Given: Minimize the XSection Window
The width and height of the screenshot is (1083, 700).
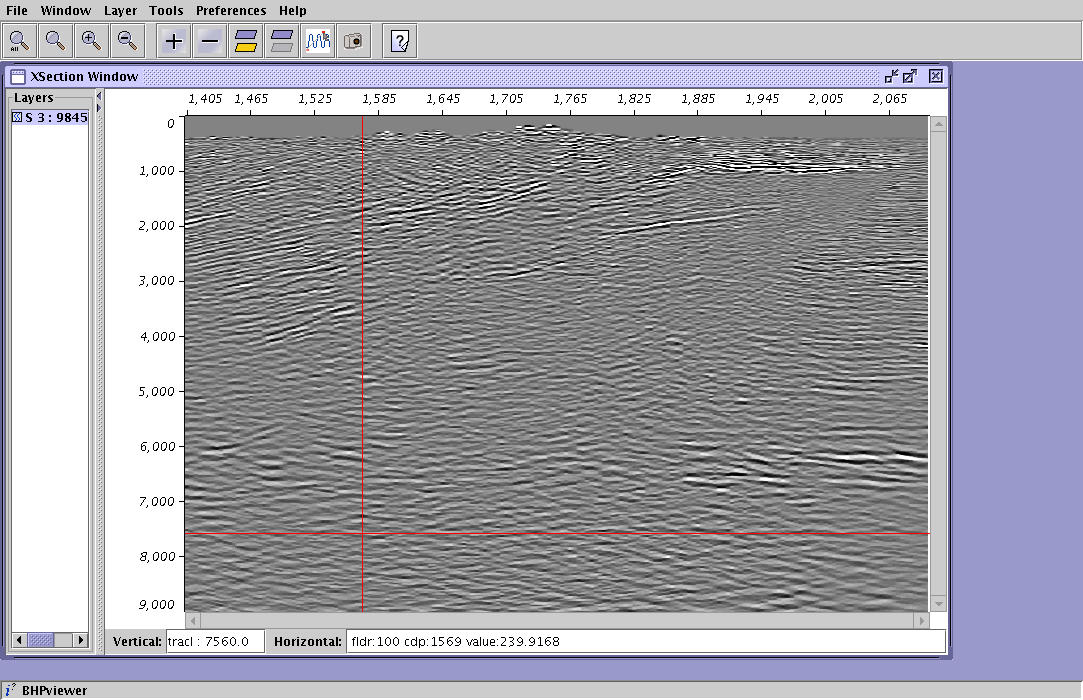Looking at the screenshot, I should click(x=892, y=76).
